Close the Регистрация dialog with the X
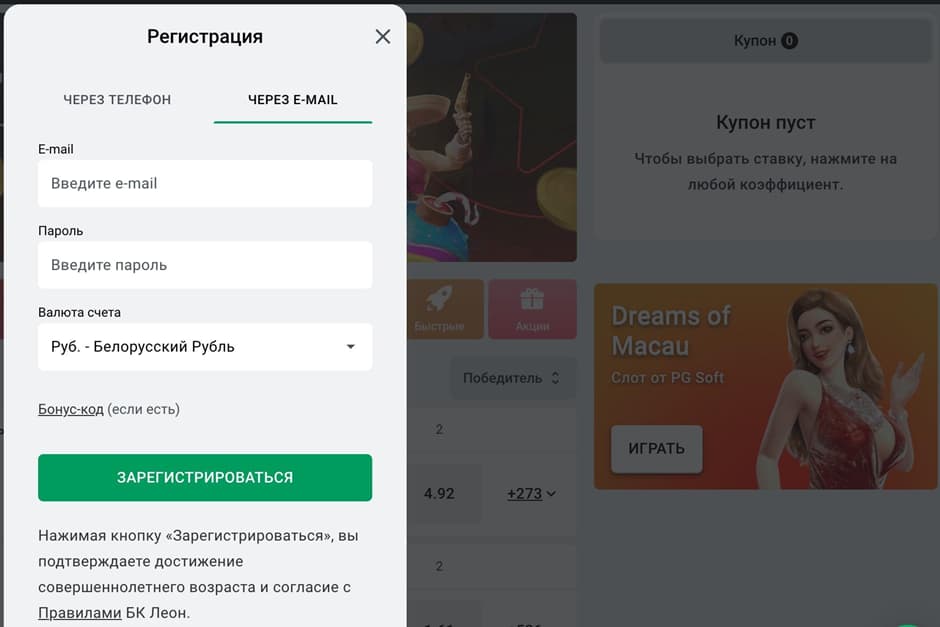The image size is (940, 627). click(382, 36)
